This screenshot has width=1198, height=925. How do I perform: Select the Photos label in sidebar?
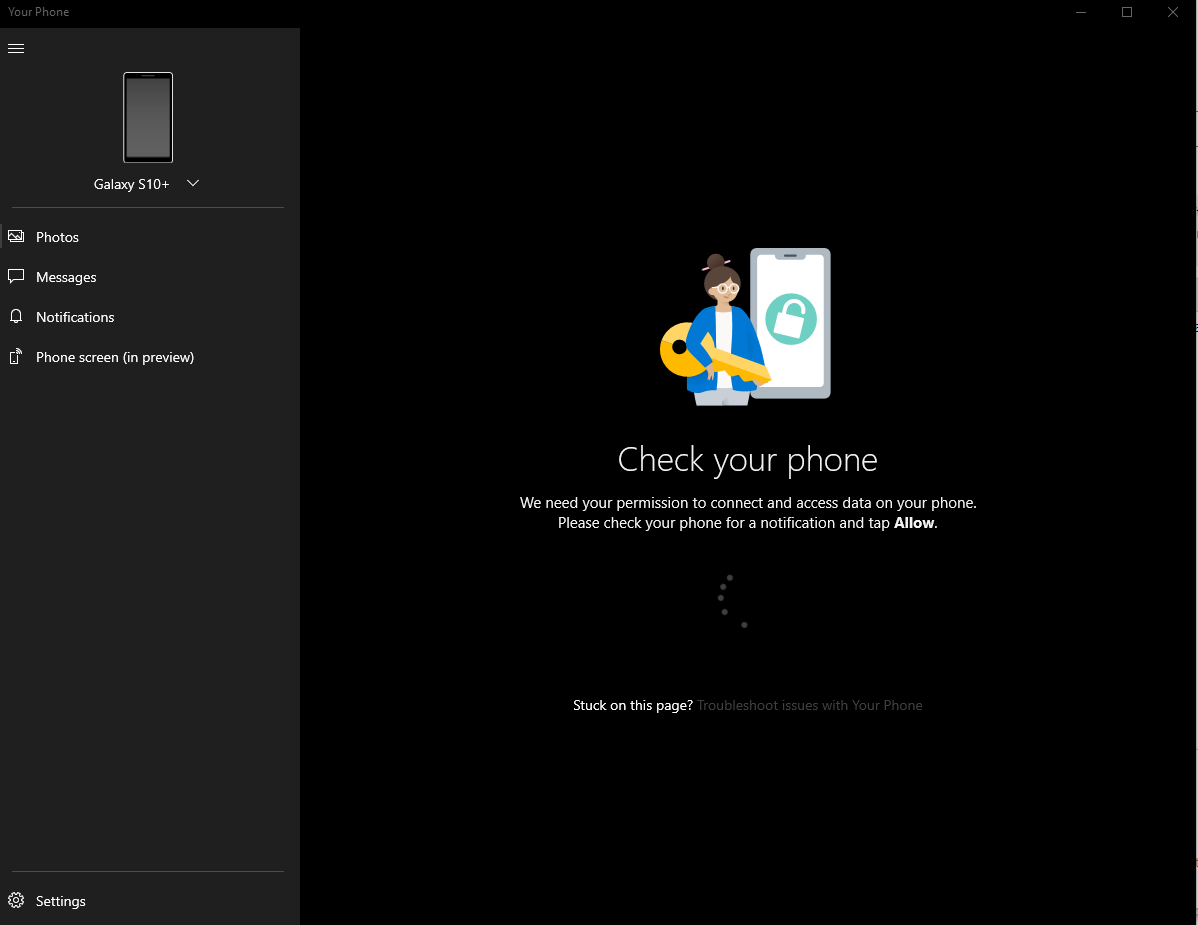tap(57, 237)
